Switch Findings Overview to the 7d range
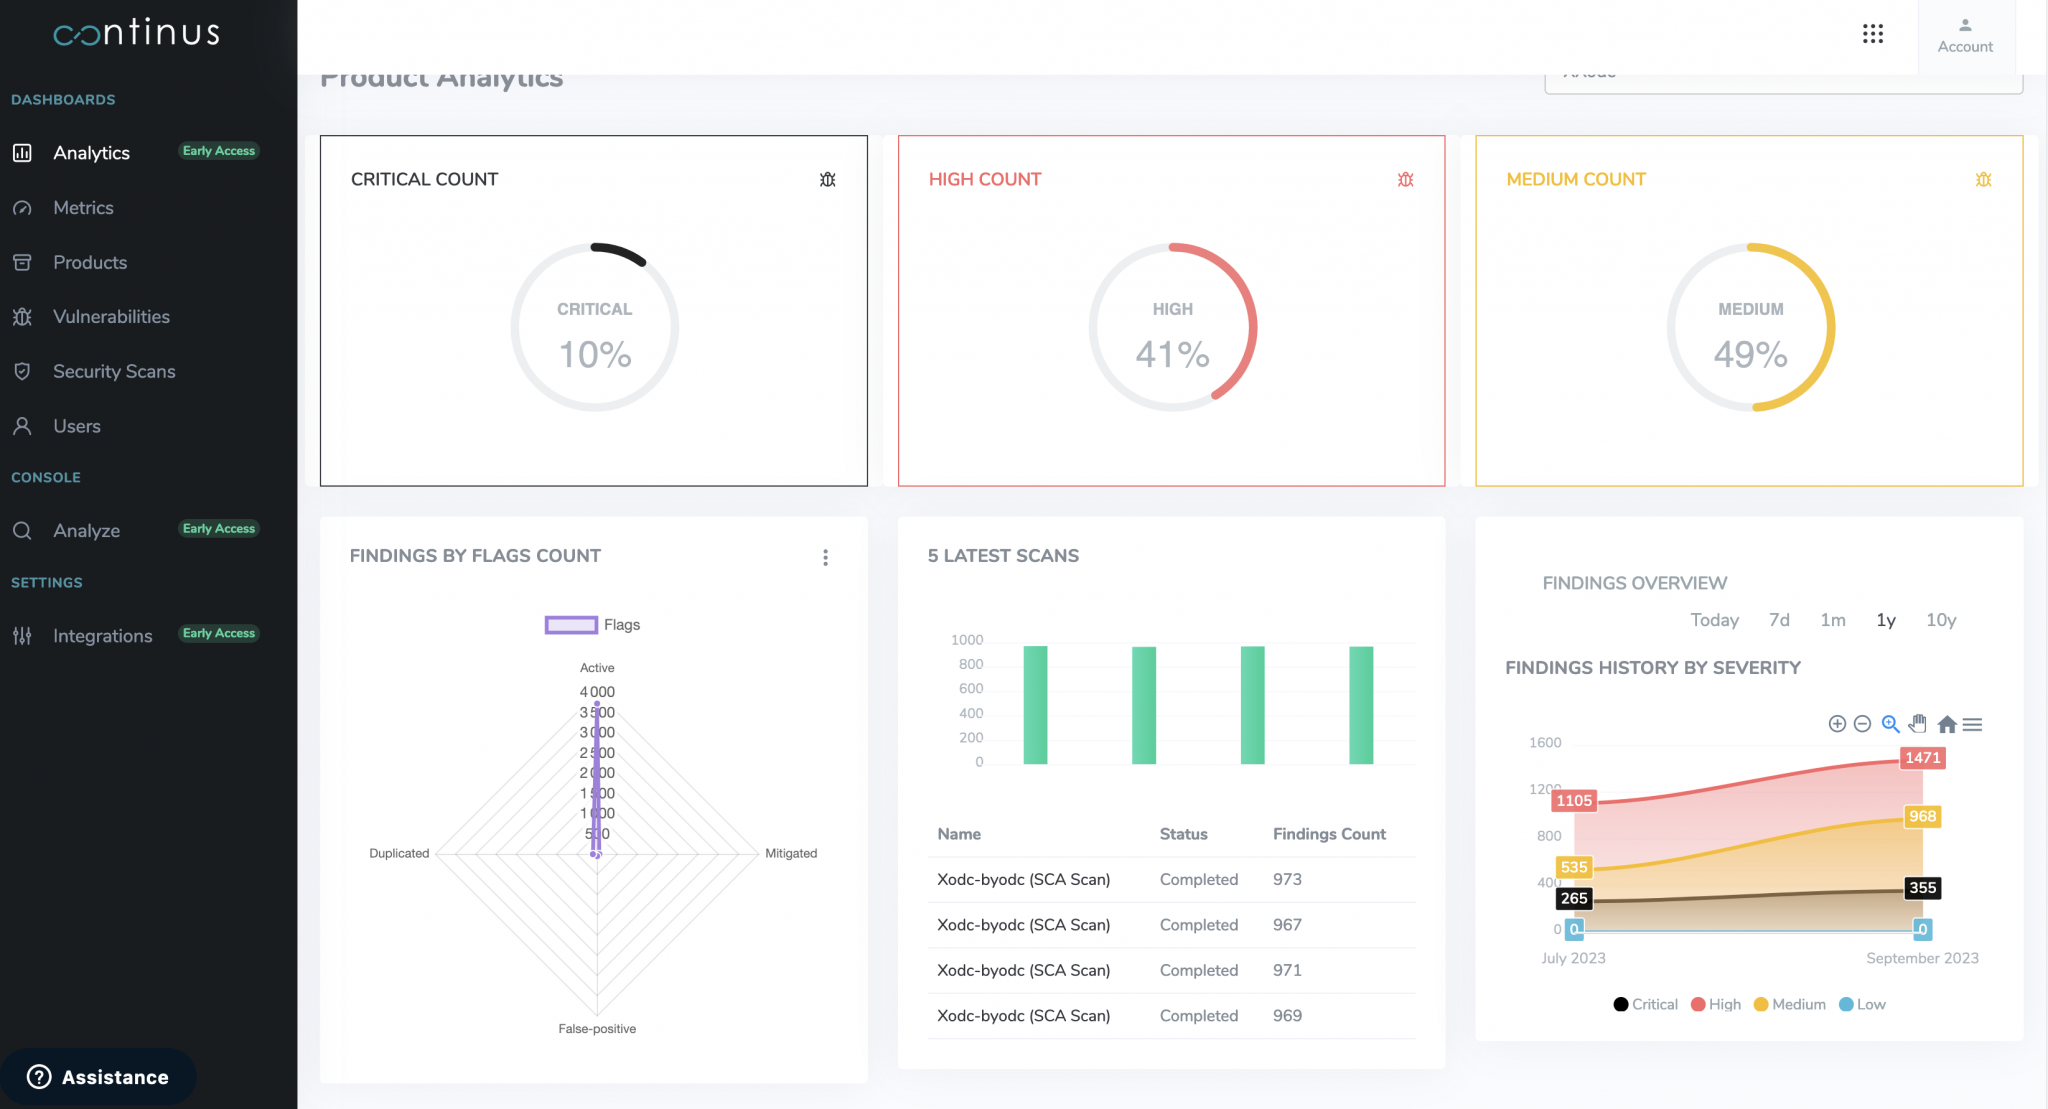The width and height of the screenshot is (2048, 1109). click(1779, 620)
